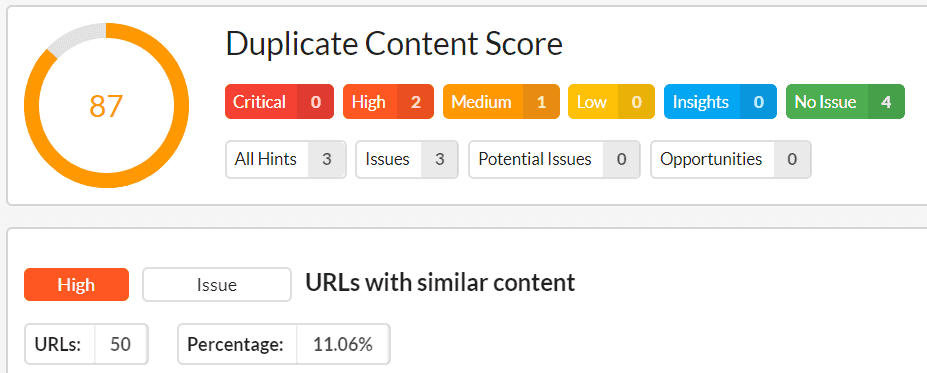Filter hints by High severity
This screenshot has width=927, height=373.
pos(388,102)
